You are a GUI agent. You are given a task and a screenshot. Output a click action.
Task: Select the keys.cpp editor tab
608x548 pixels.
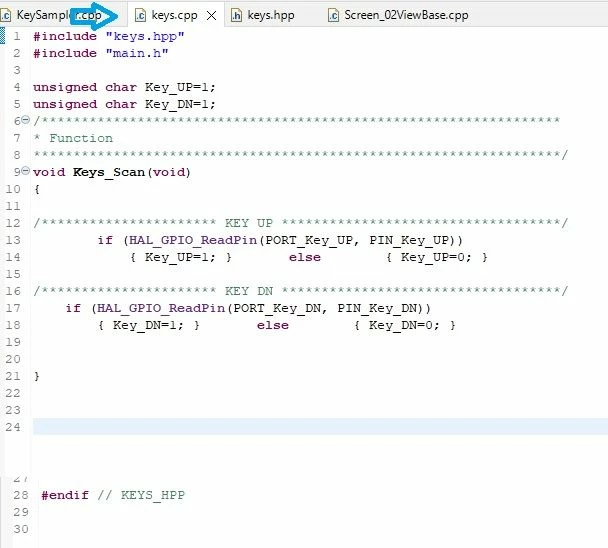pos(174,15)
